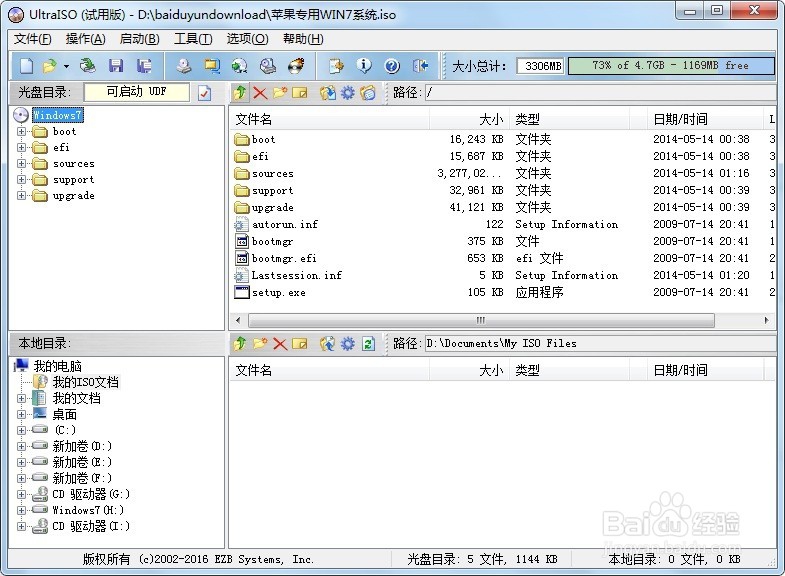The width and height of the screenshot is (785, 576).
Task: Expand the efi folder in disc tree
Action: (21, 148)
